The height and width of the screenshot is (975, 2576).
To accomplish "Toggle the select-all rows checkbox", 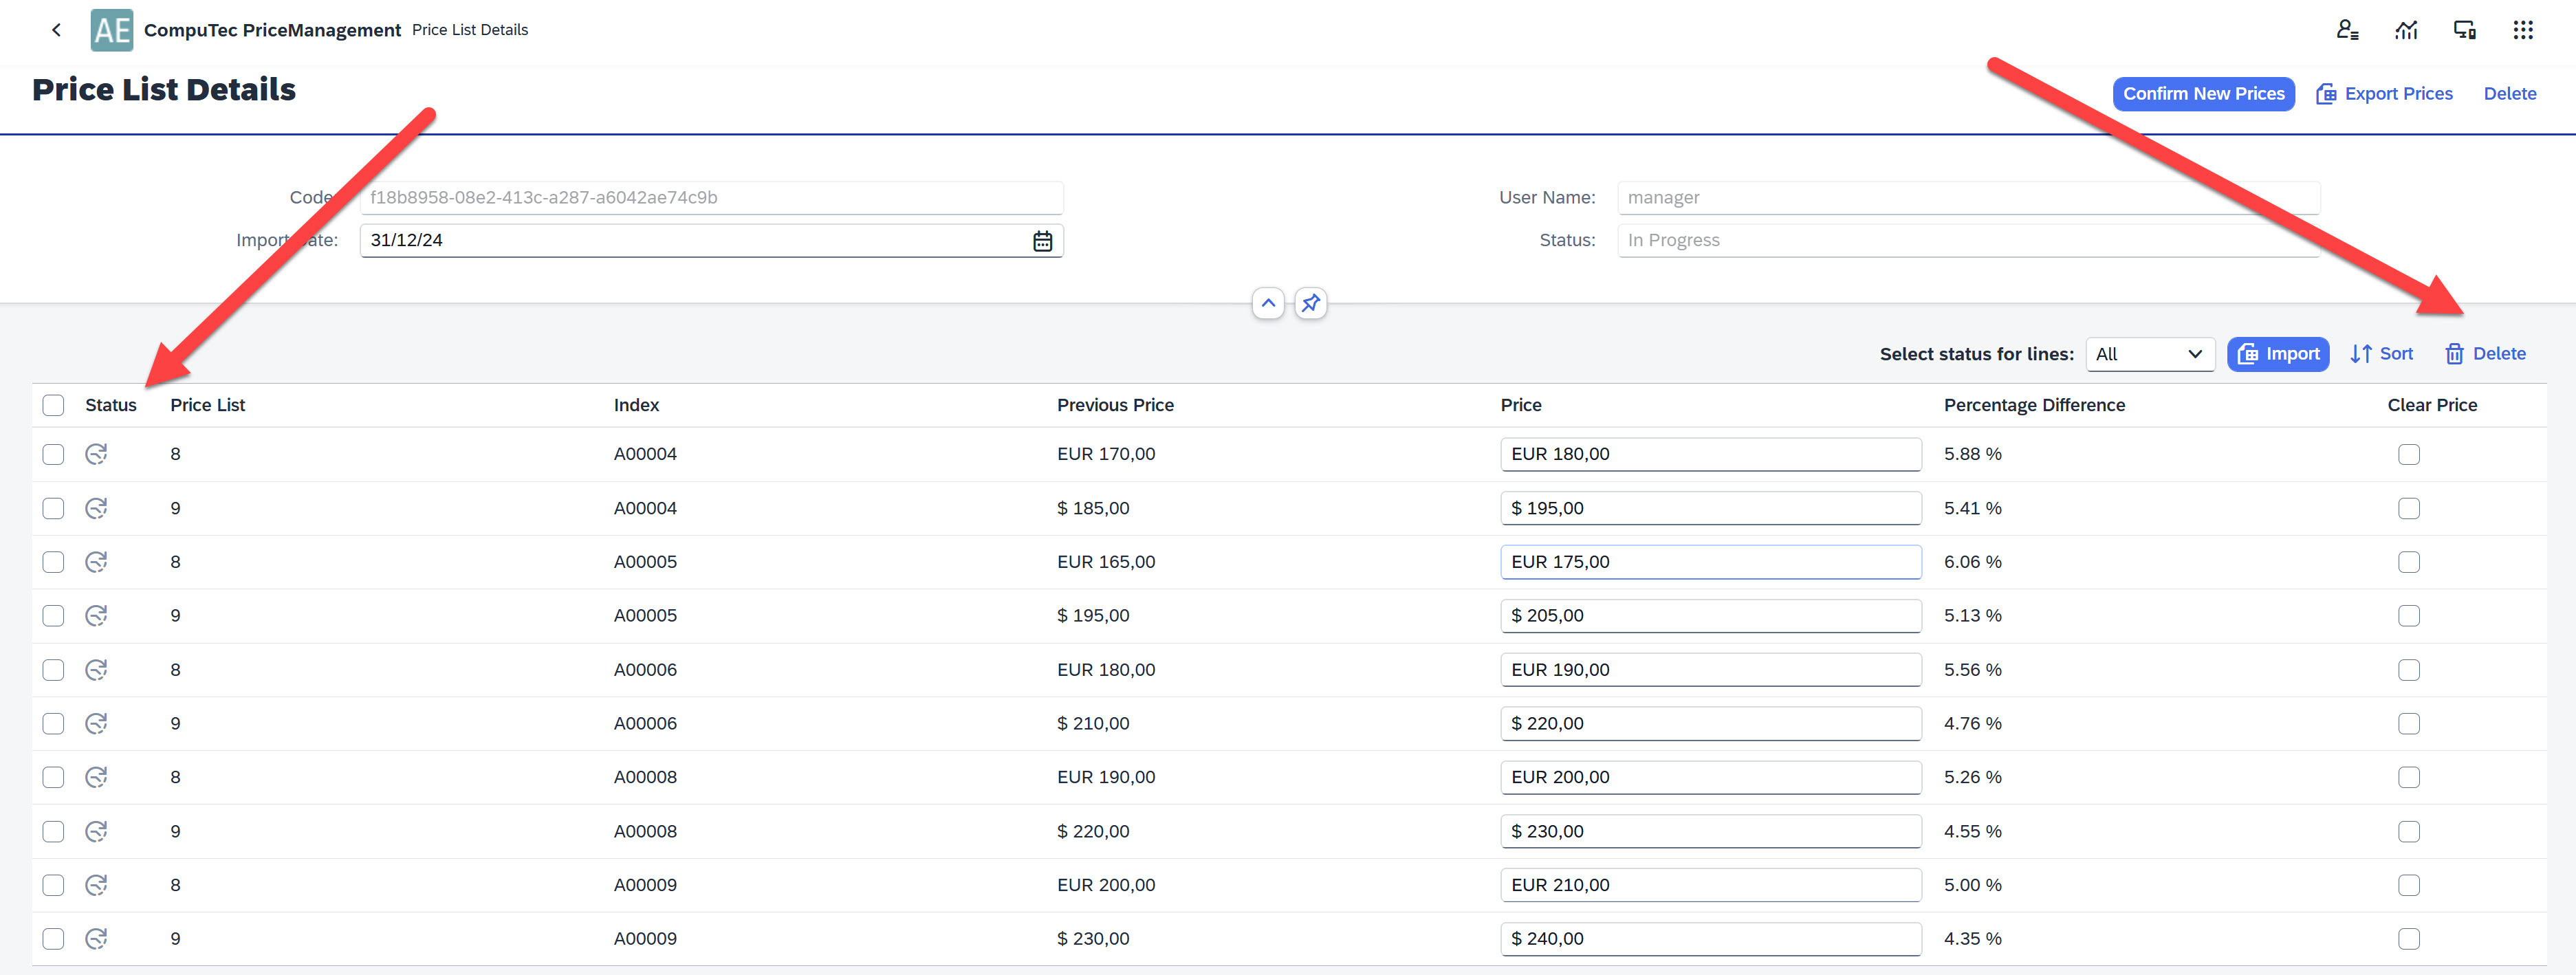I will 53,405.
